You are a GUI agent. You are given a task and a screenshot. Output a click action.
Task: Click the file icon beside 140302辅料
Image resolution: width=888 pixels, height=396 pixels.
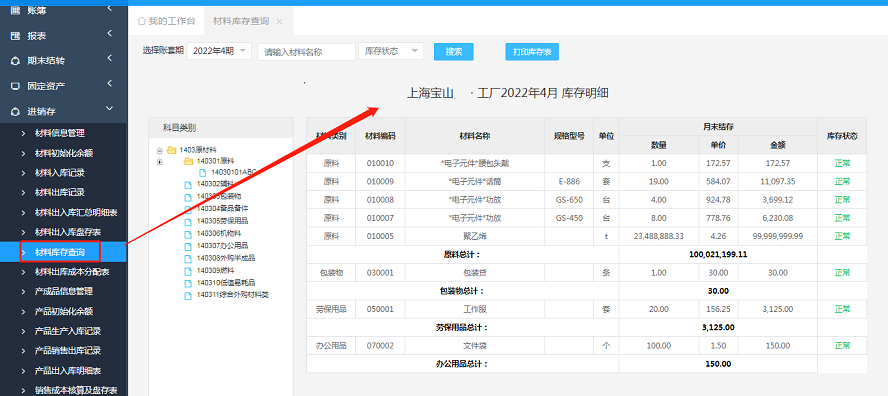(188, 185)
